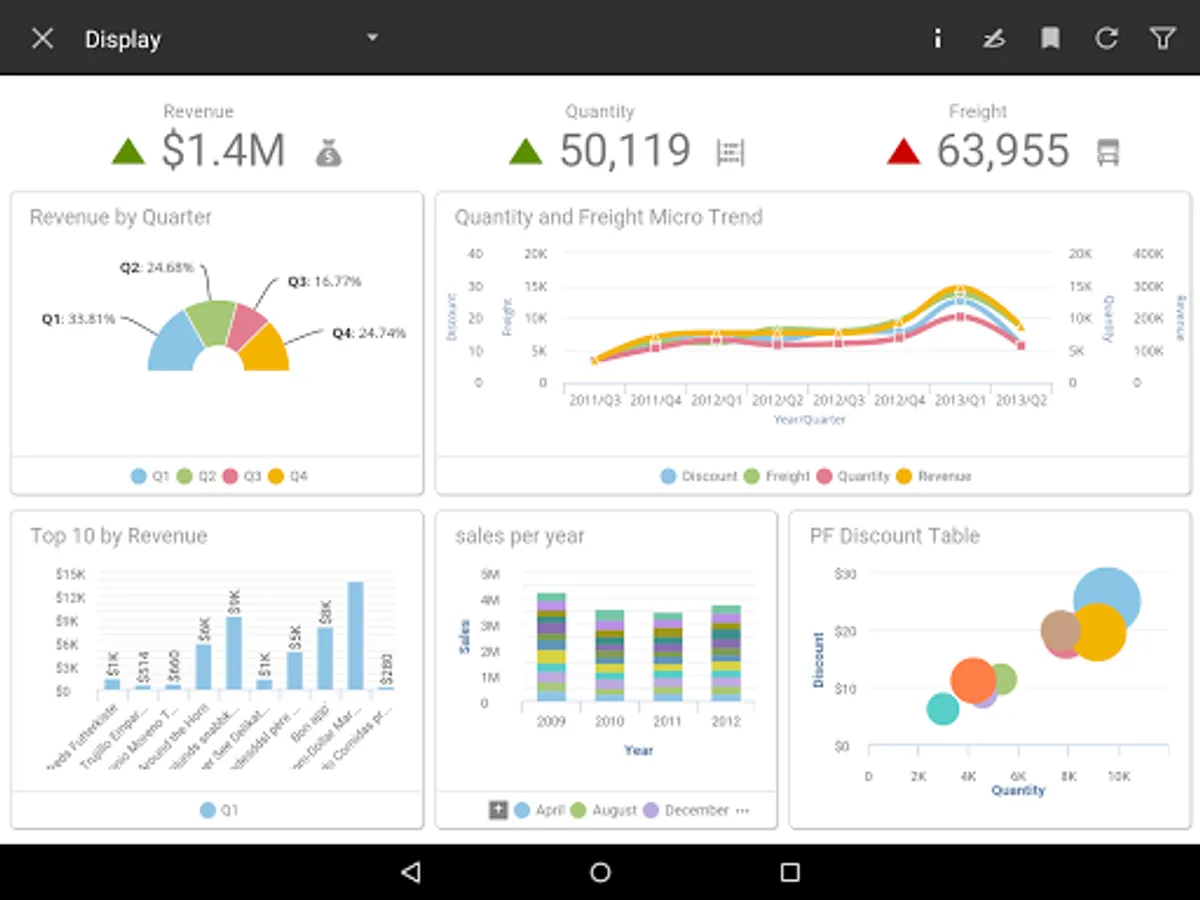This screenshot has width=1200, height=900.
Task: Tap the green up arrow next to $1.4M
Action: [x=129, y=151]
